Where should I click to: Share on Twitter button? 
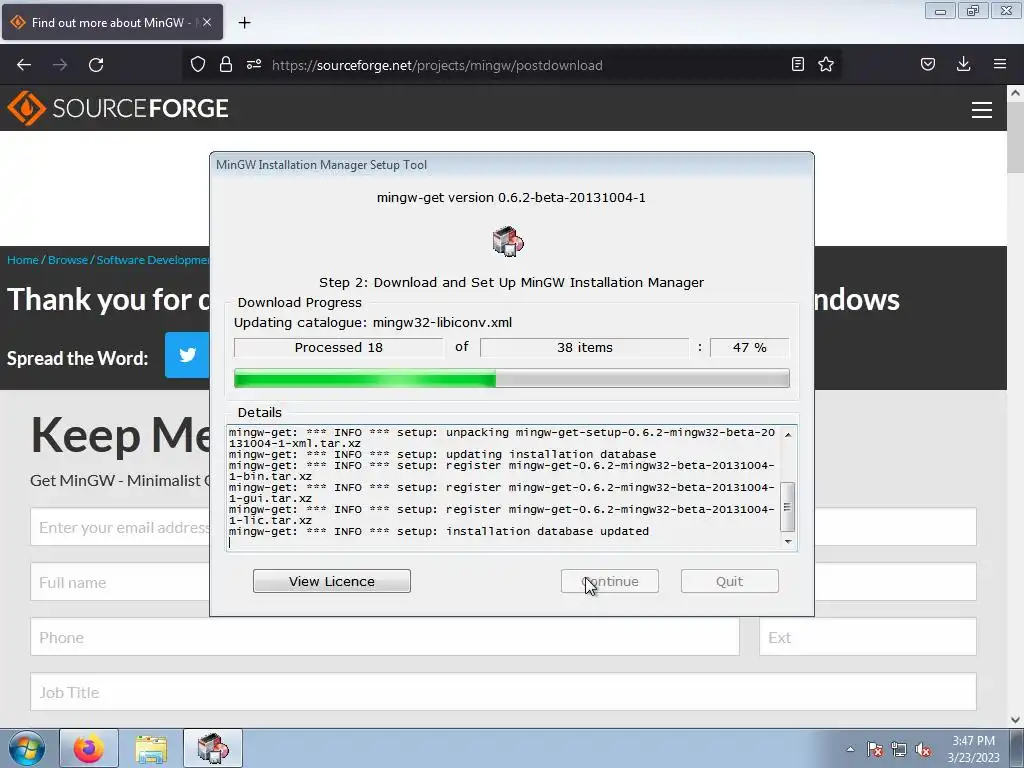187,355
